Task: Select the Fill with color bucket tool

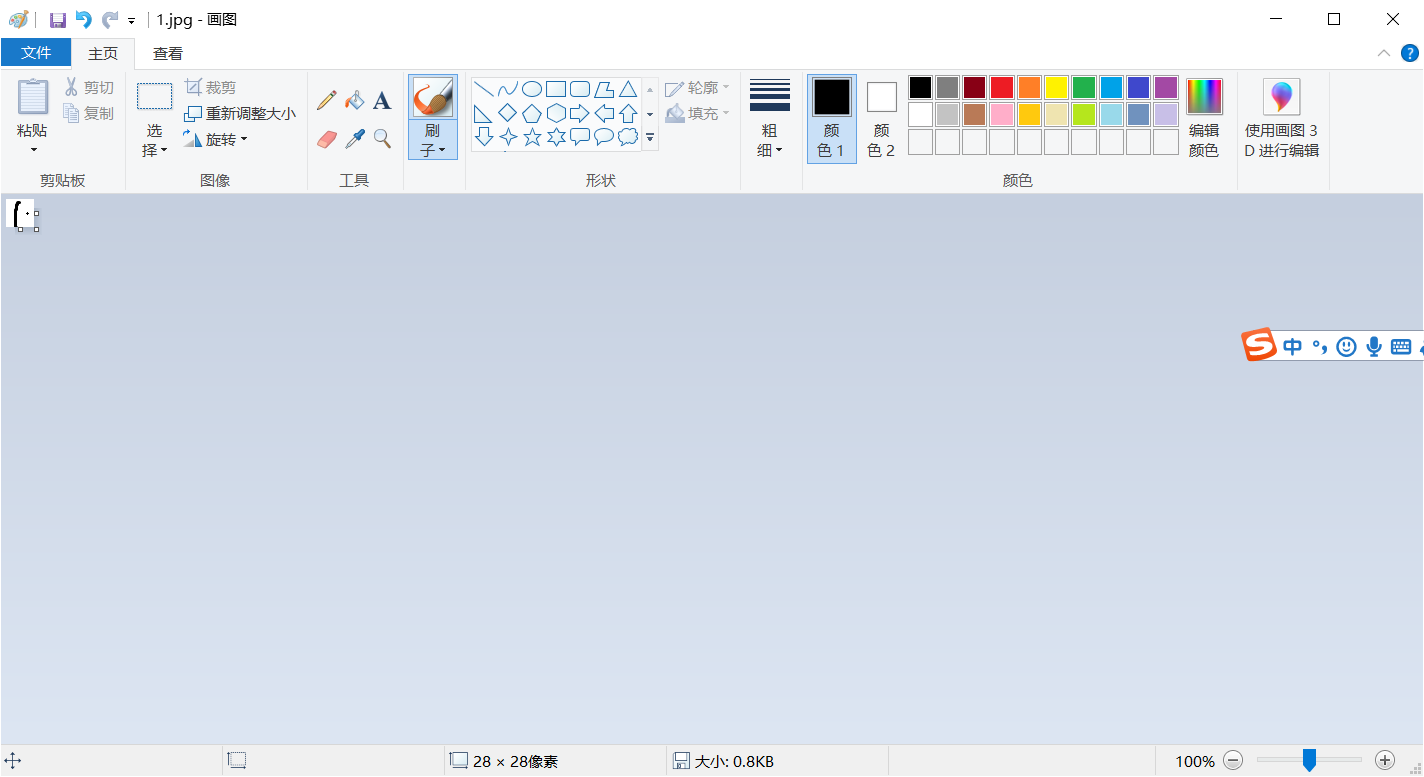Action: click(354, 100)
